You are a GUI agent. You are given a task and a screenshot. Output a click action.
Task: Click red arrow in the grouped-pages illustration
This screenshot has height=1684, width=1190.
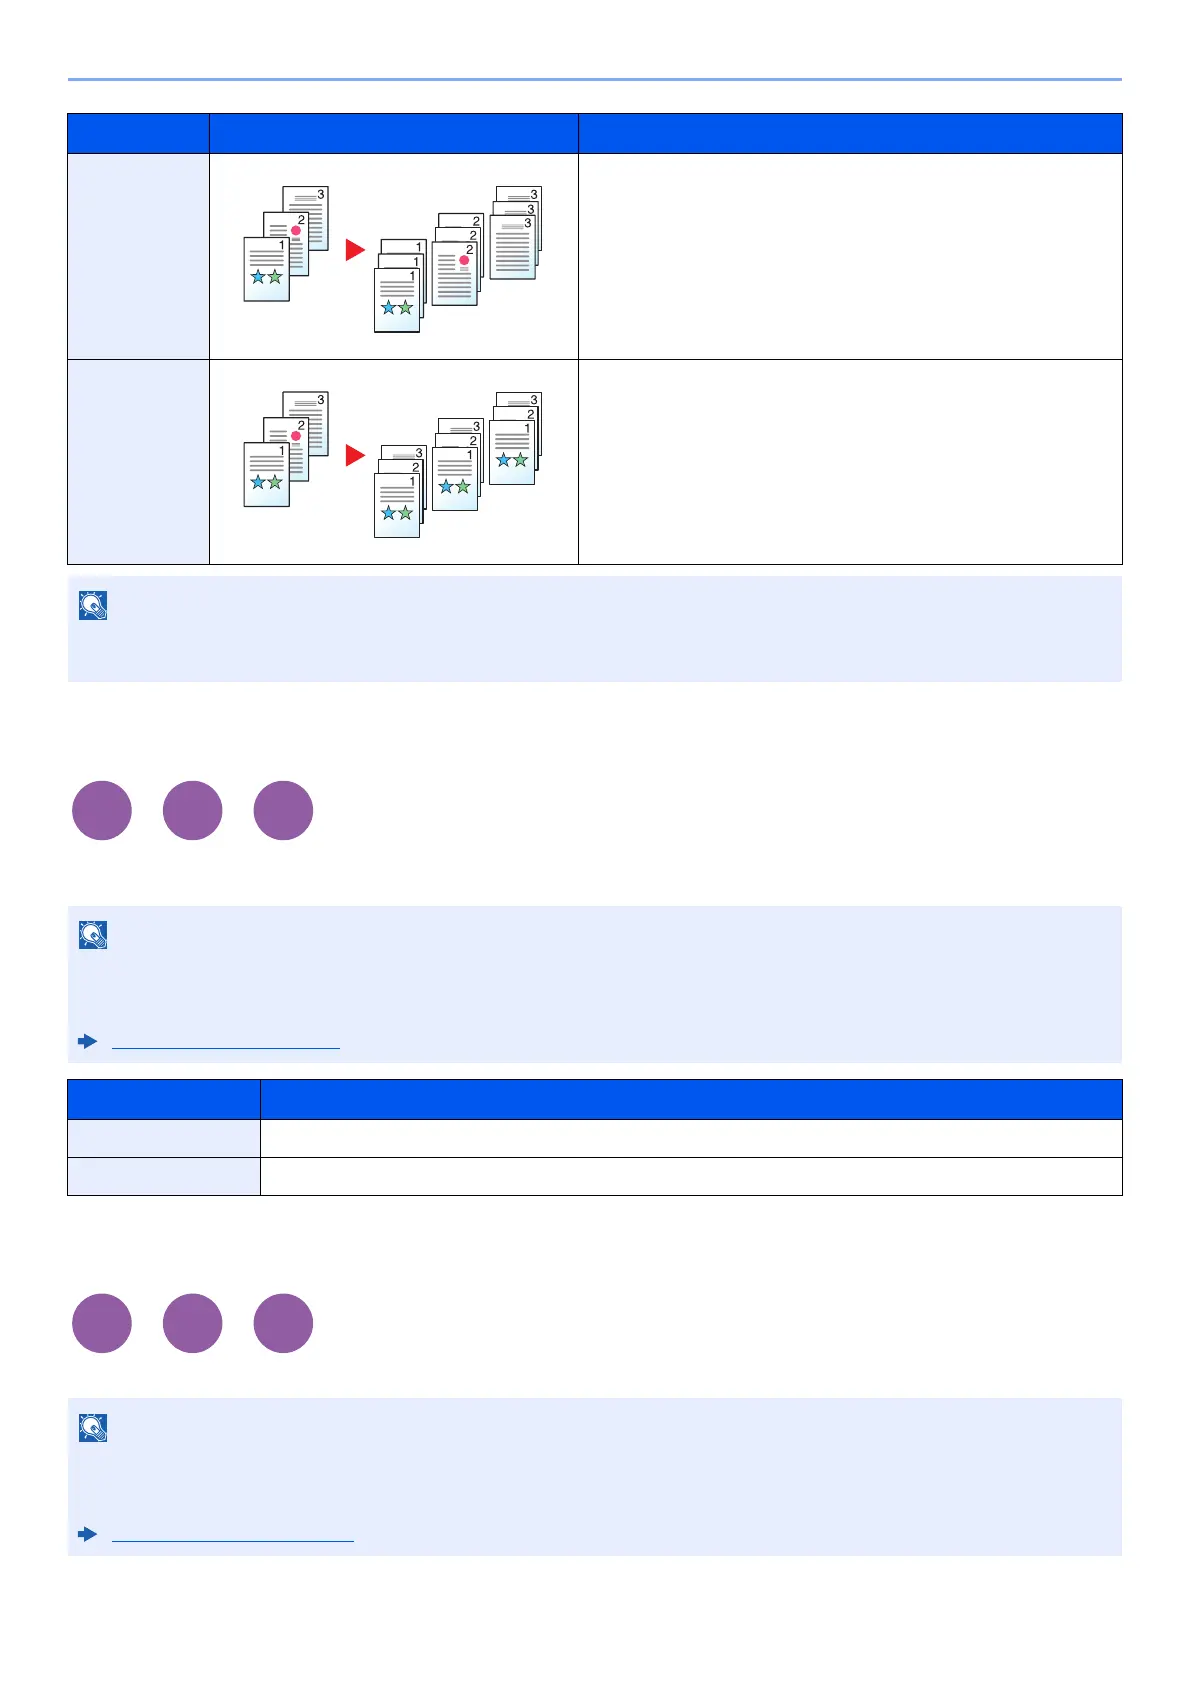pos(355,250)
